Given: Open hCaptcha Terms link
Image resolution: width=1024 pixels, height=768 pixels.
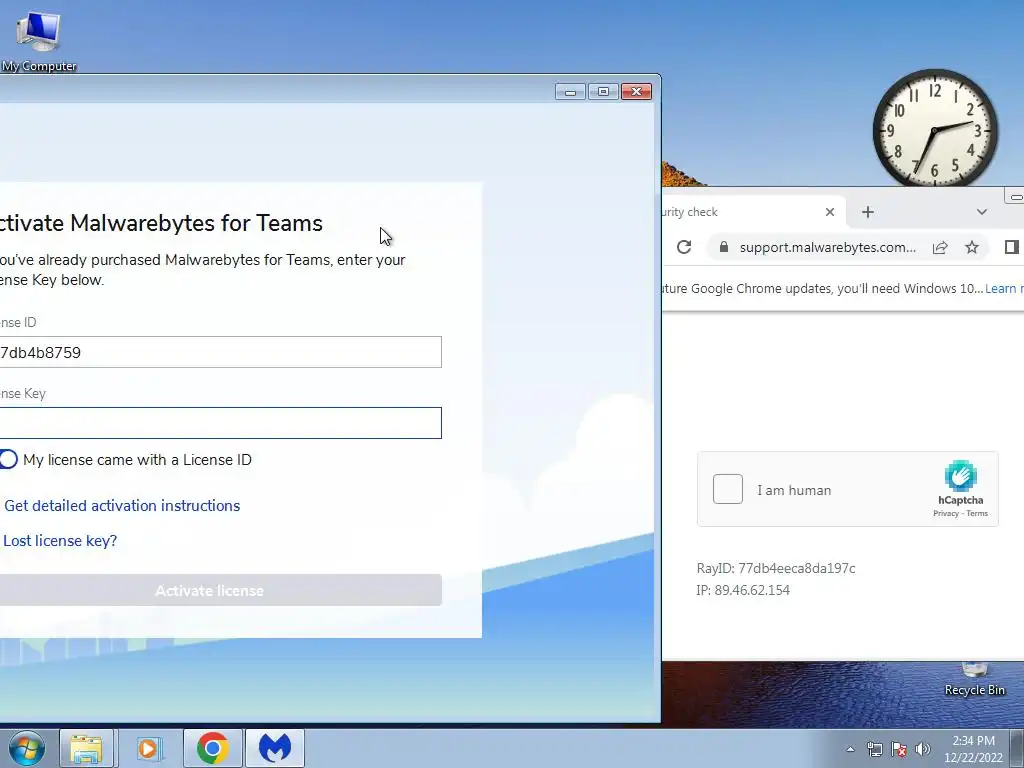Looking at the screenshot, I should coord(977,513).
